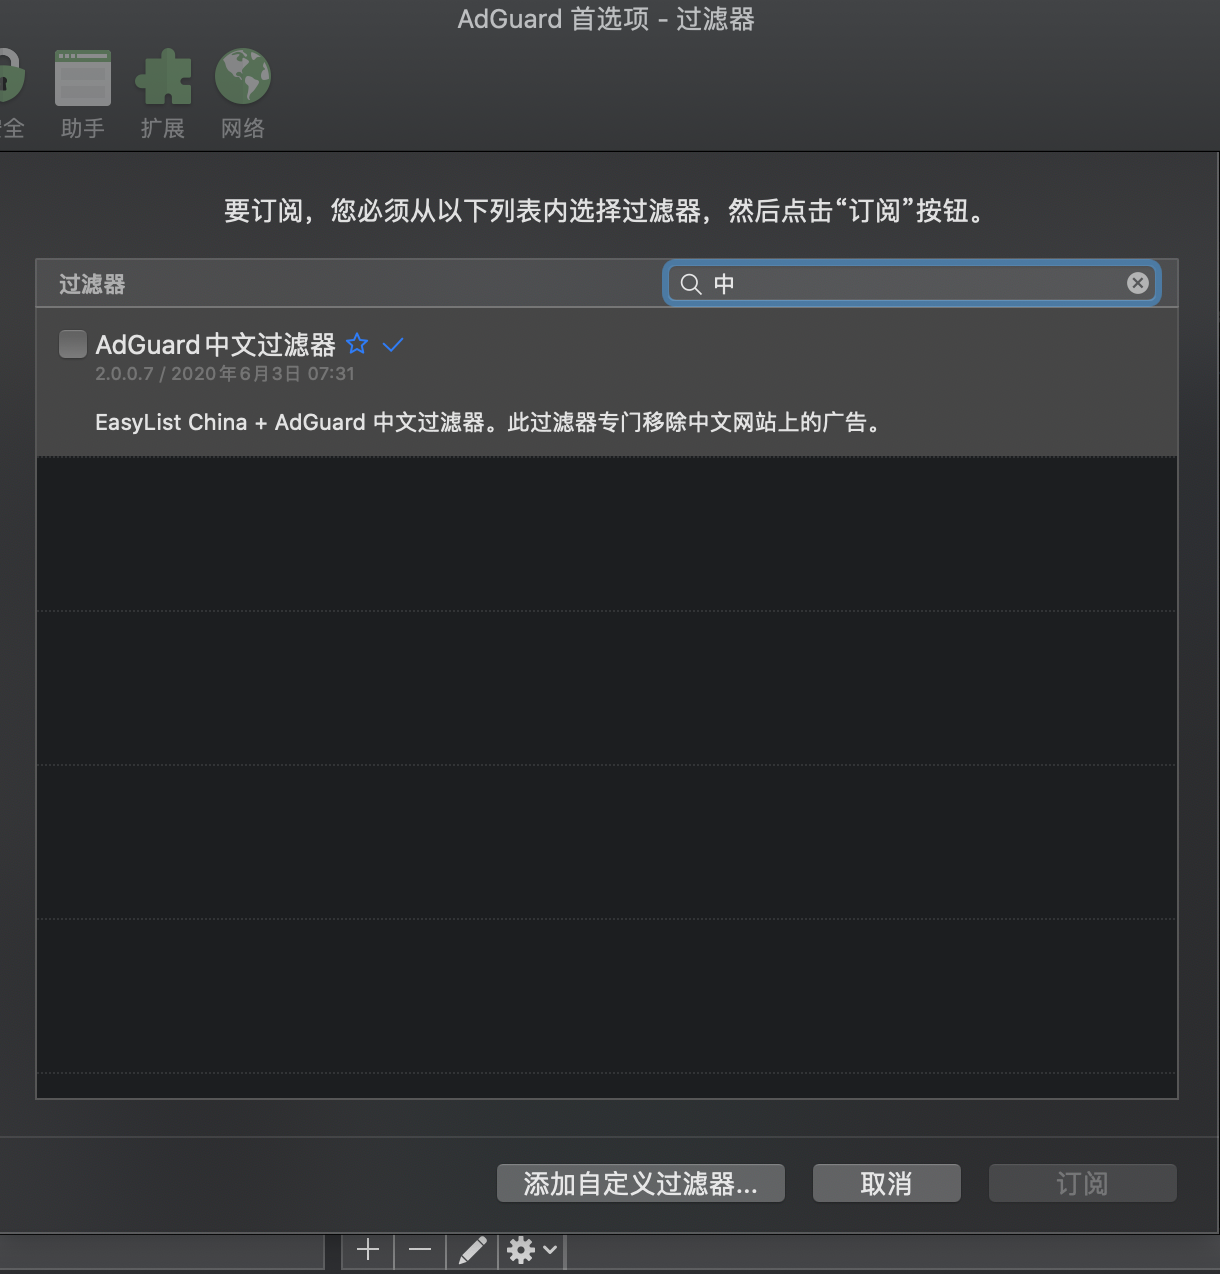
Task: Focus the filter search input field
Action: (912, 284)
